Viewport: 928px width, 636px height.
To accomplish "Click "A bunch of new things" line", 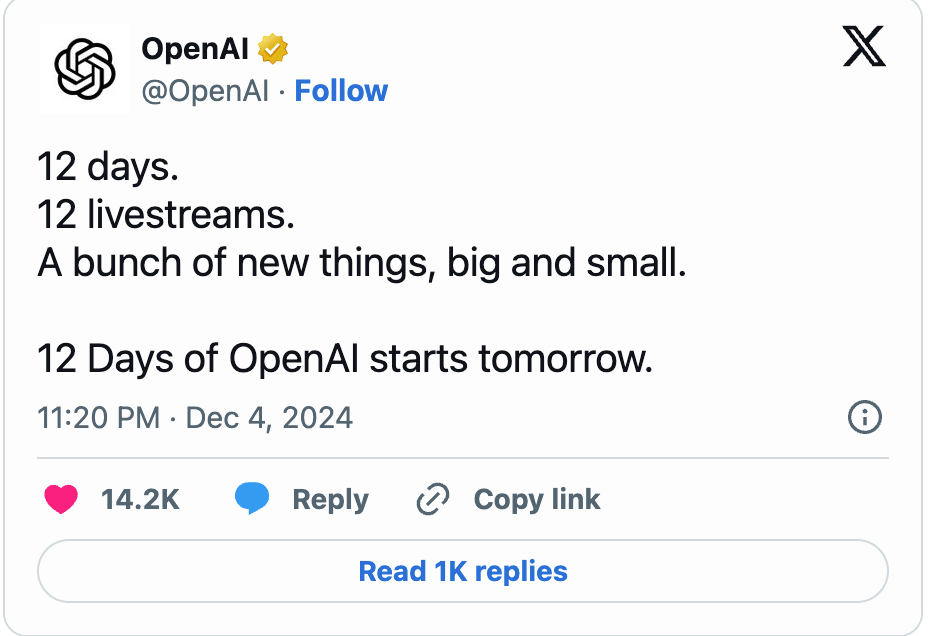I will click(x=362, y=263).
